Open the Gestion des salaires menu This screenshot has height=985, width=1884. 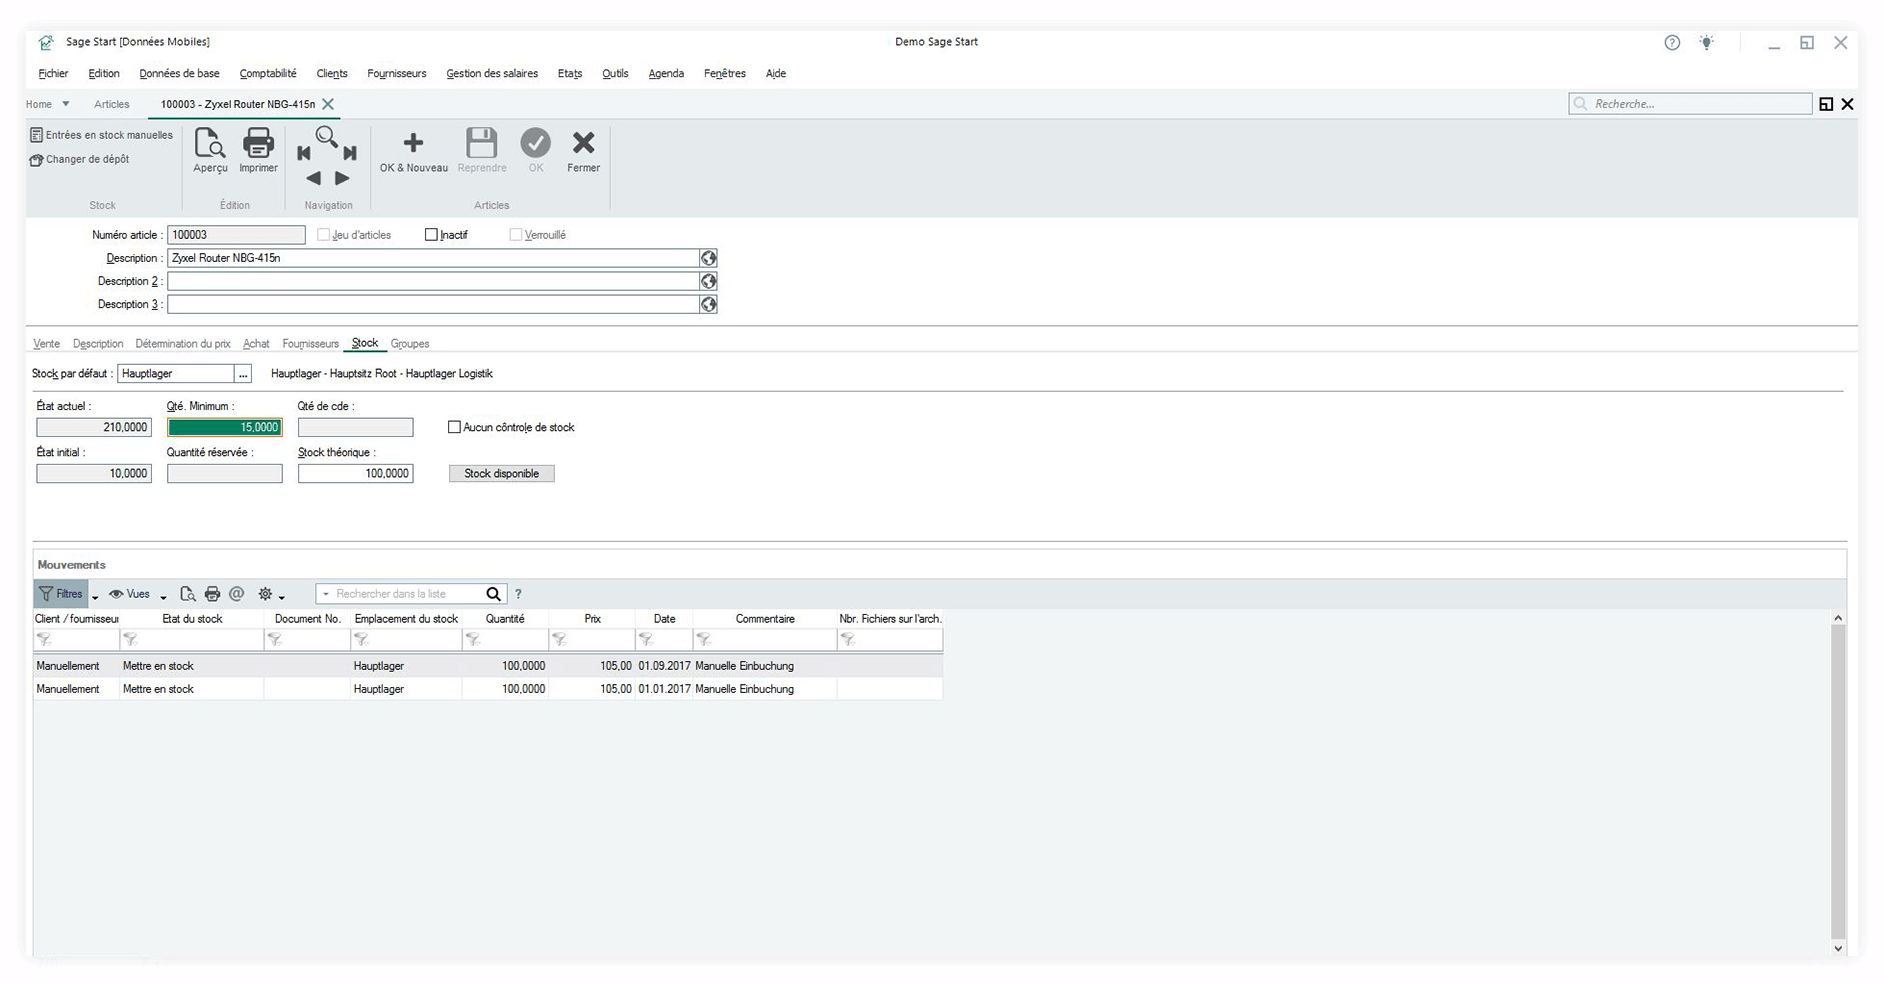click(x=492, y=73)
